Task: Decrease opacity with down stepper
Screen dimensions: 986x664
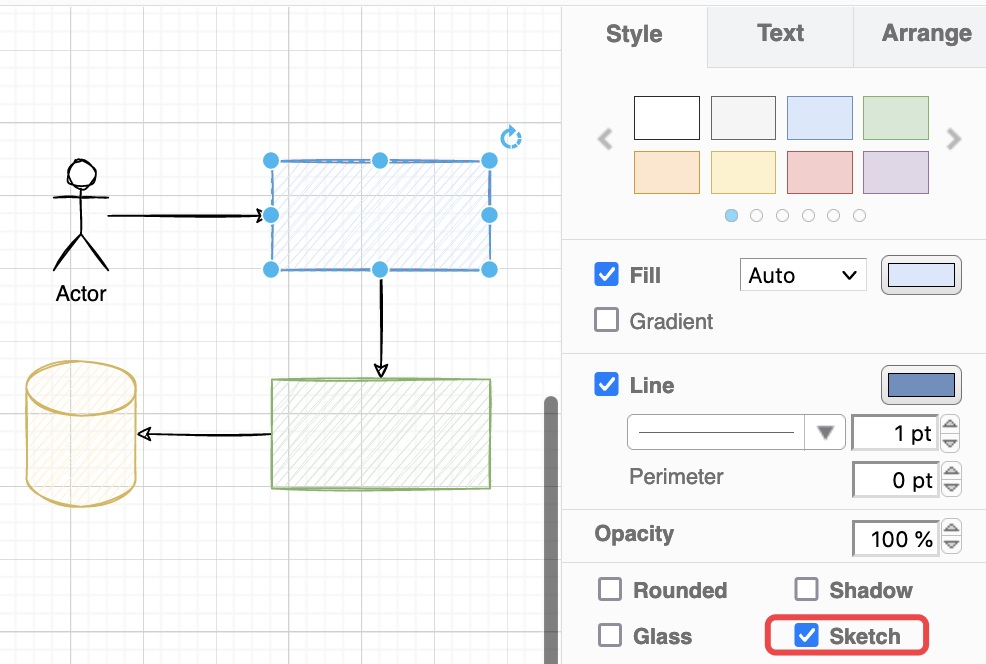Action: click(951, 547)
